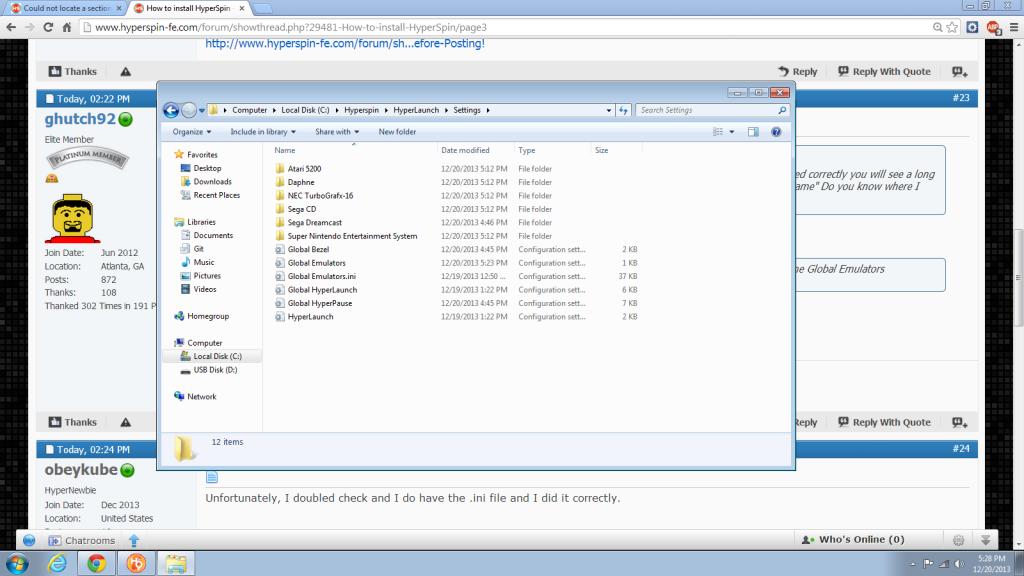Open Include in library dropdown

[x=263, y=132]
